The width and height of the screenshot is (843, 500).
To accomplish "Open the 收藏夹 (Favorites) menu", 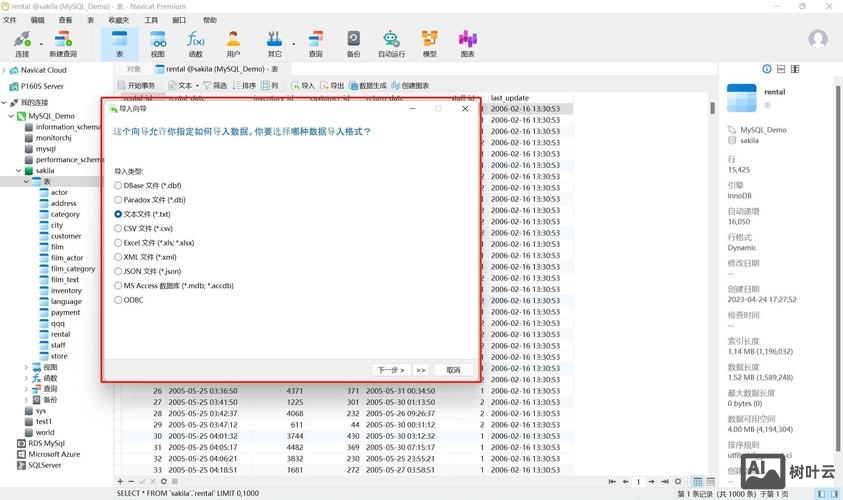I will 118,20.
